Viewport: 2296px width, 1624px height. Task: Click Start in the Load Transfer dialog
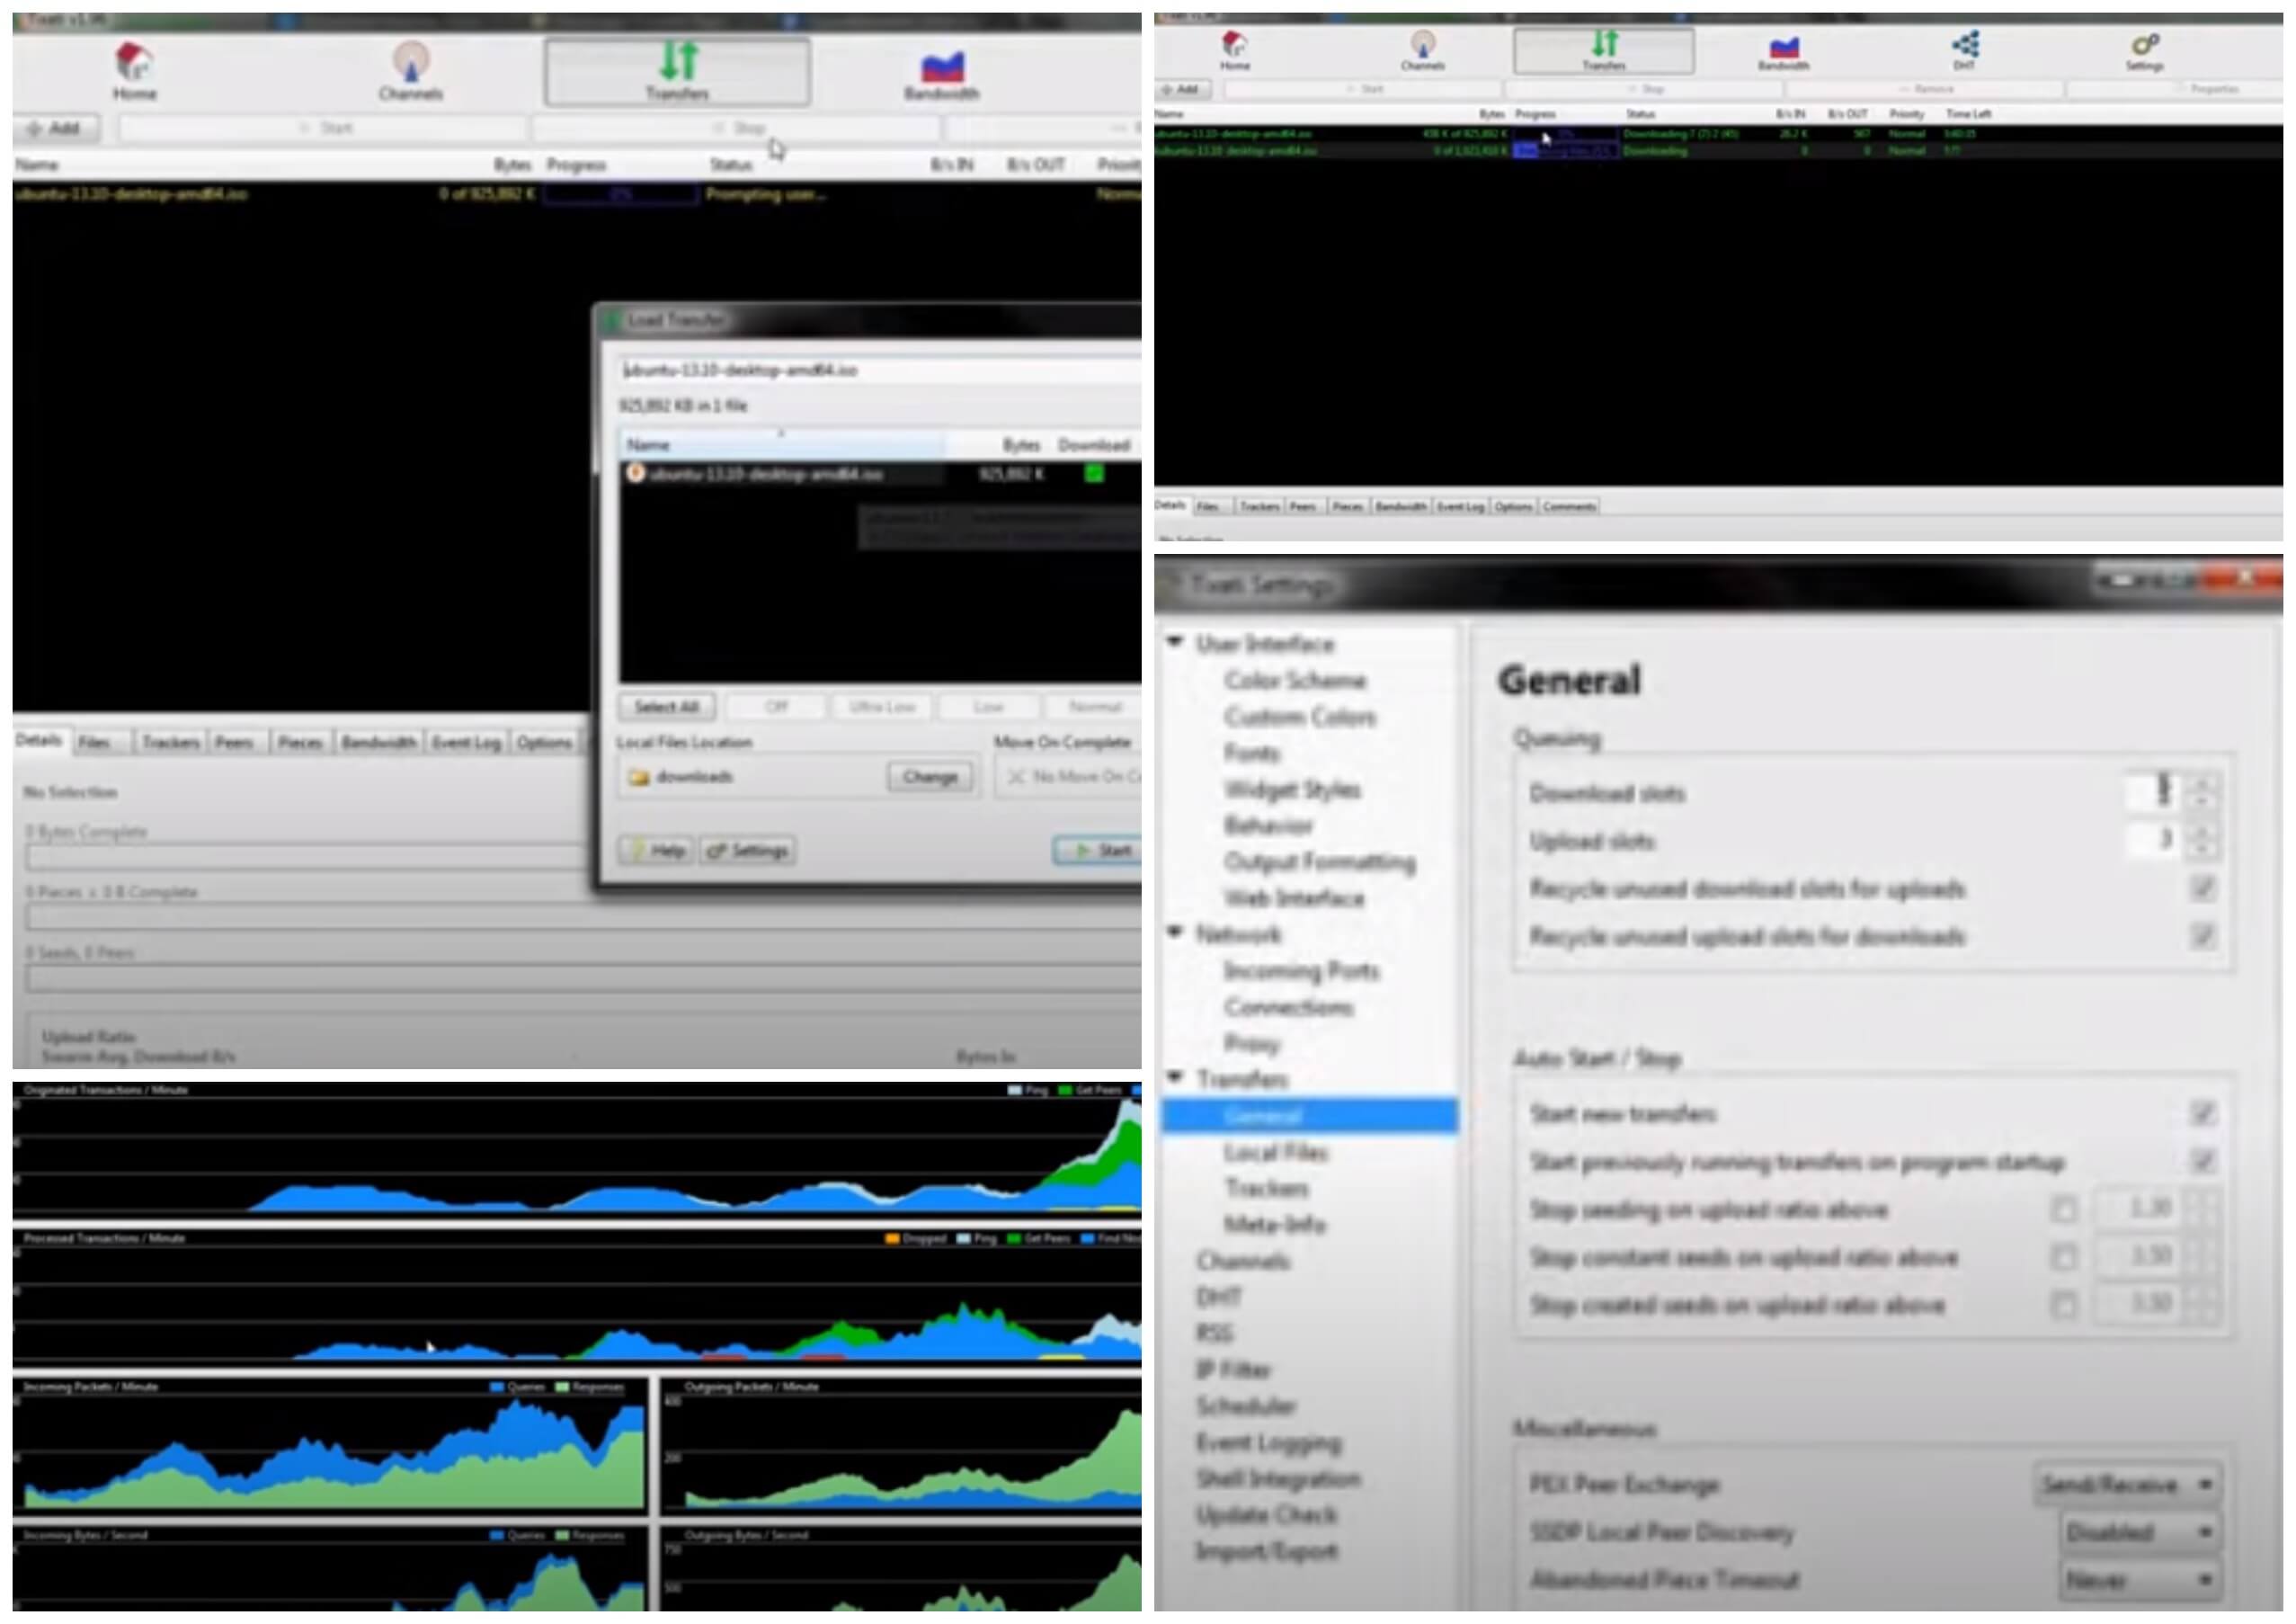point(1098,851)
